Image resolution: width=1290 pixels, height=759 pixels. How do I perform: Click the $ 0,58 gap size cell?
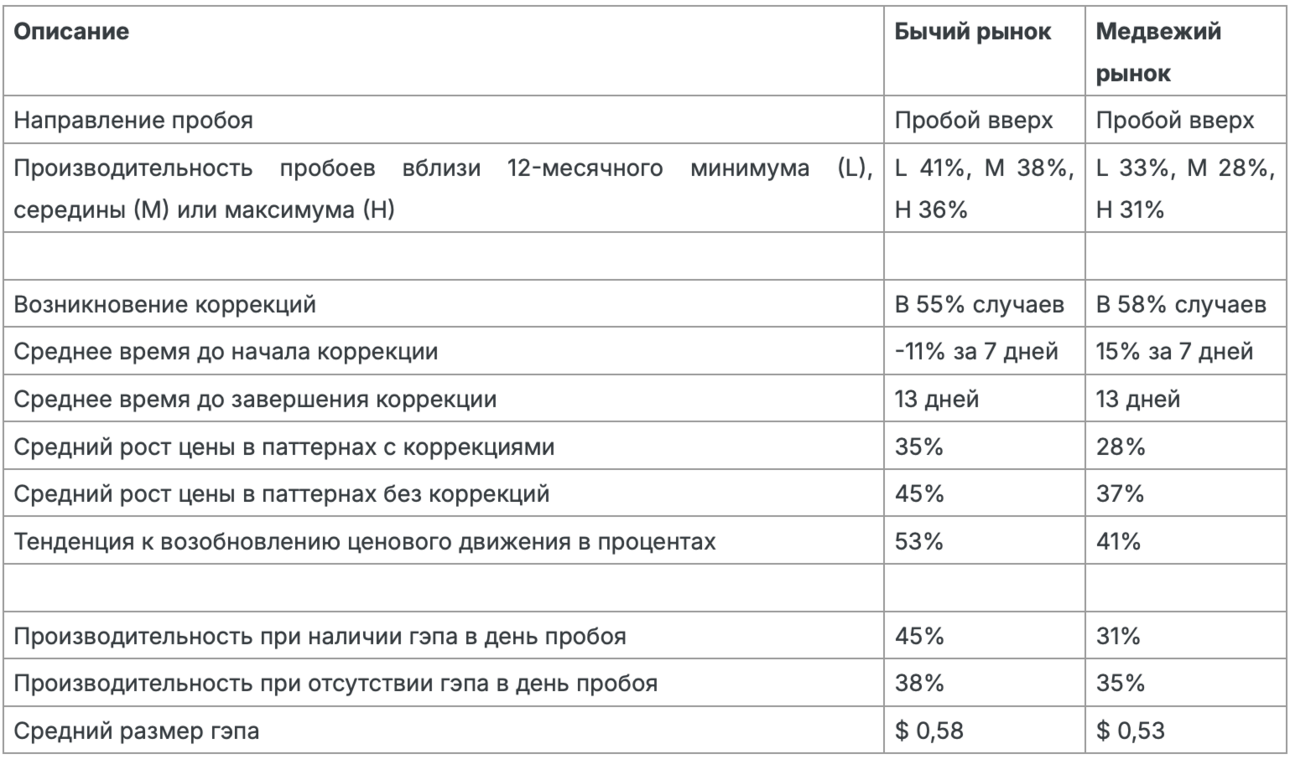[927, 730]
